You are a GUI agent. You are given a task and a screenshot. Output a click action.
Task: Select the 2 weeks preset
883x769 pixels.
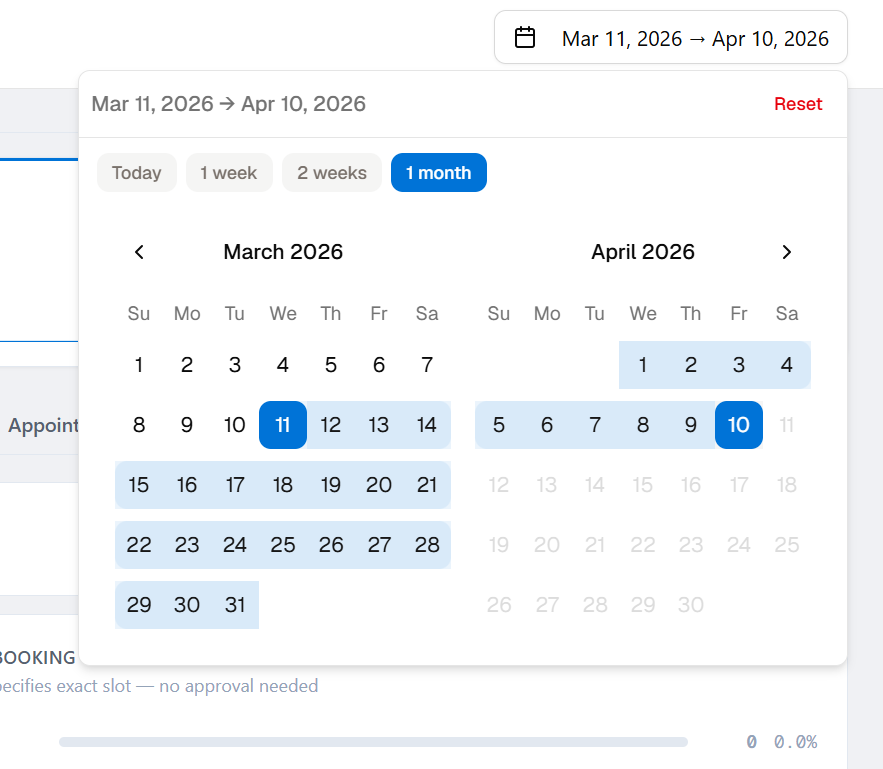tap(331, 172)
